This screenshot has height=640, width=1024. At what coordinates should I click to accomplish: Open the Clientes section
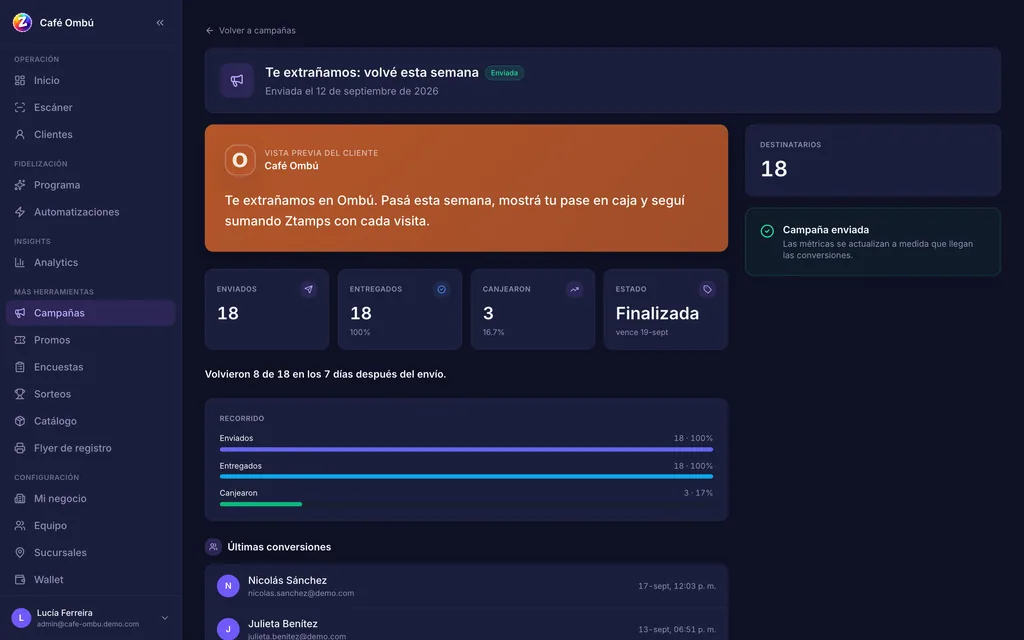(x=91, y=135)
